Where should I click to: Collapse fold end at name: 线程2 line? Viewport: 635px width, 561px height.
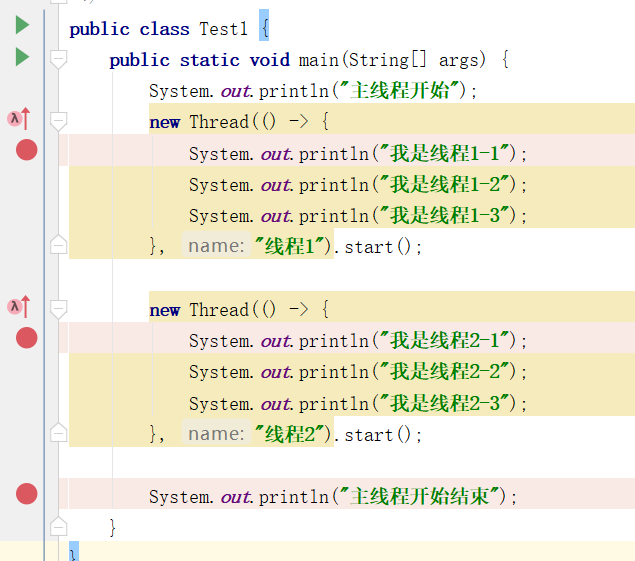(x=58, y=432)
